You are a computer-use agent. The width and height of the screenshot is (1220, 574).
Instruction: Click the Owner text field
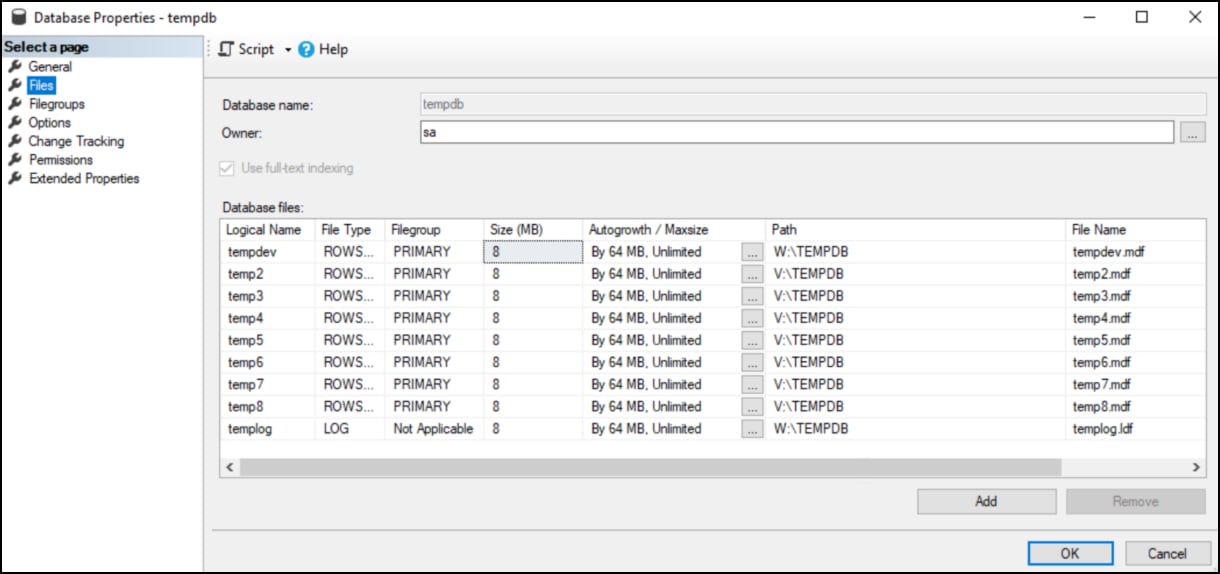coord(796,132)
